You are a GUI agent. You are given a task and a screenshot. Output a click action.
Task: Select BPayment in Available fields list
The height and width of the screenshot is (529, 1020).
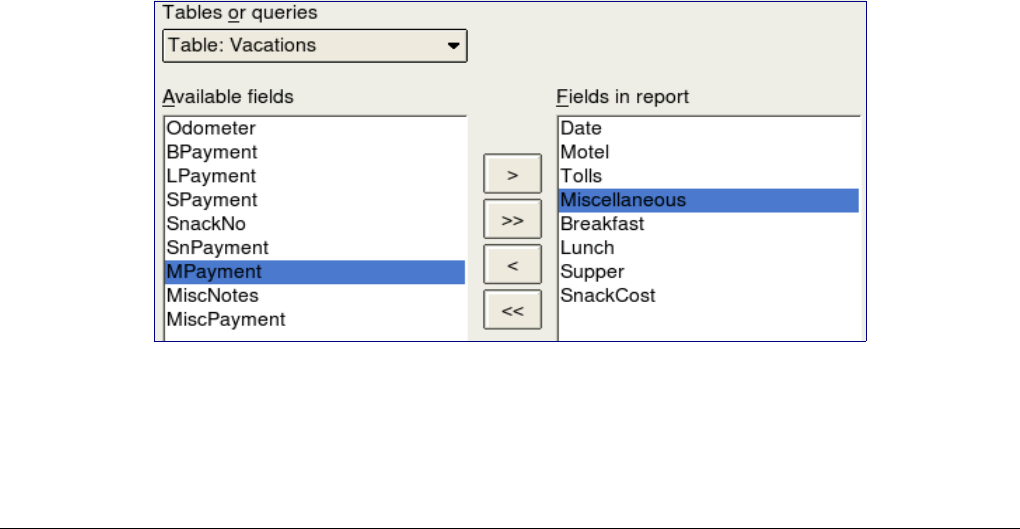[212, 152]
